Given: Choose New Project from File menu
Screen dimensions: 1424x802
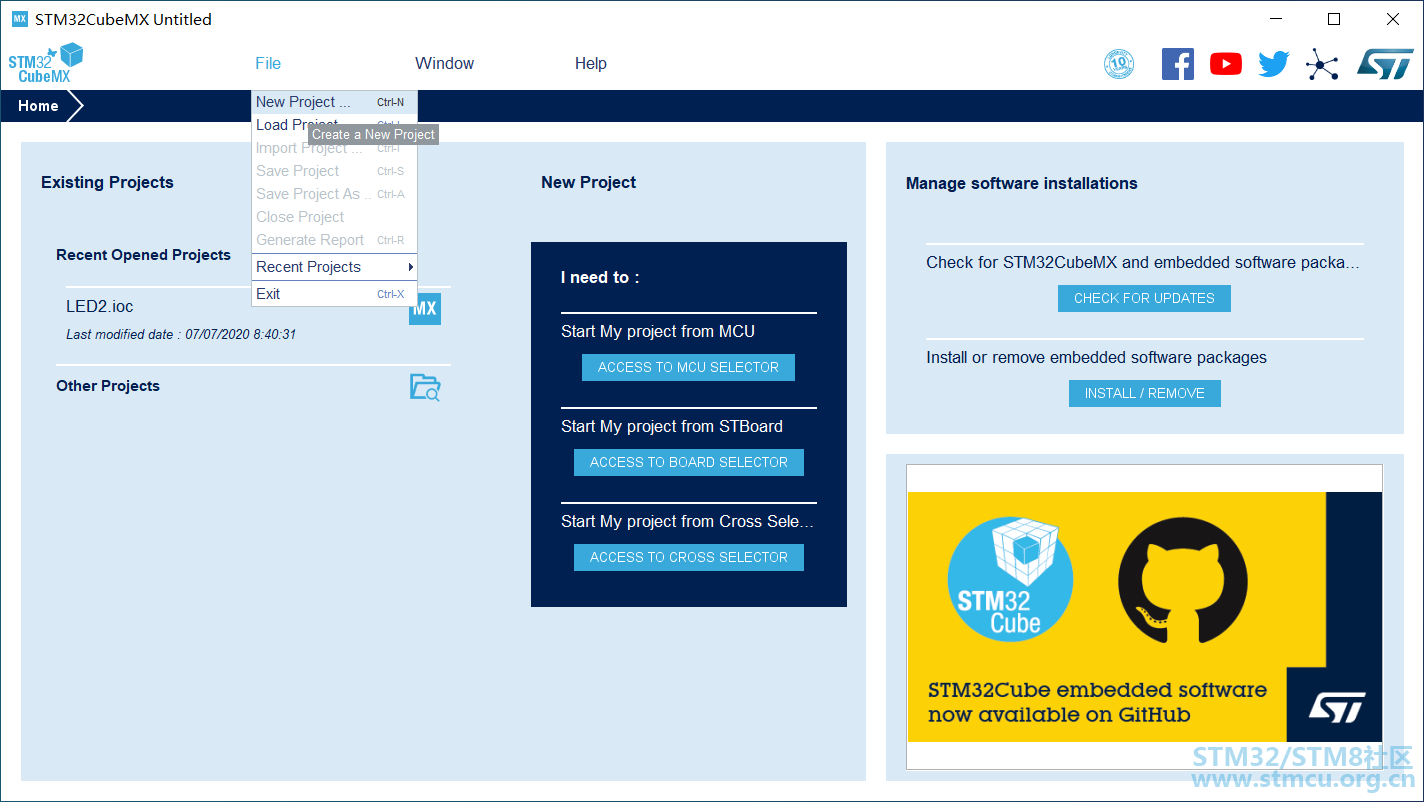Looking at the screenshot, I should 334,102.
